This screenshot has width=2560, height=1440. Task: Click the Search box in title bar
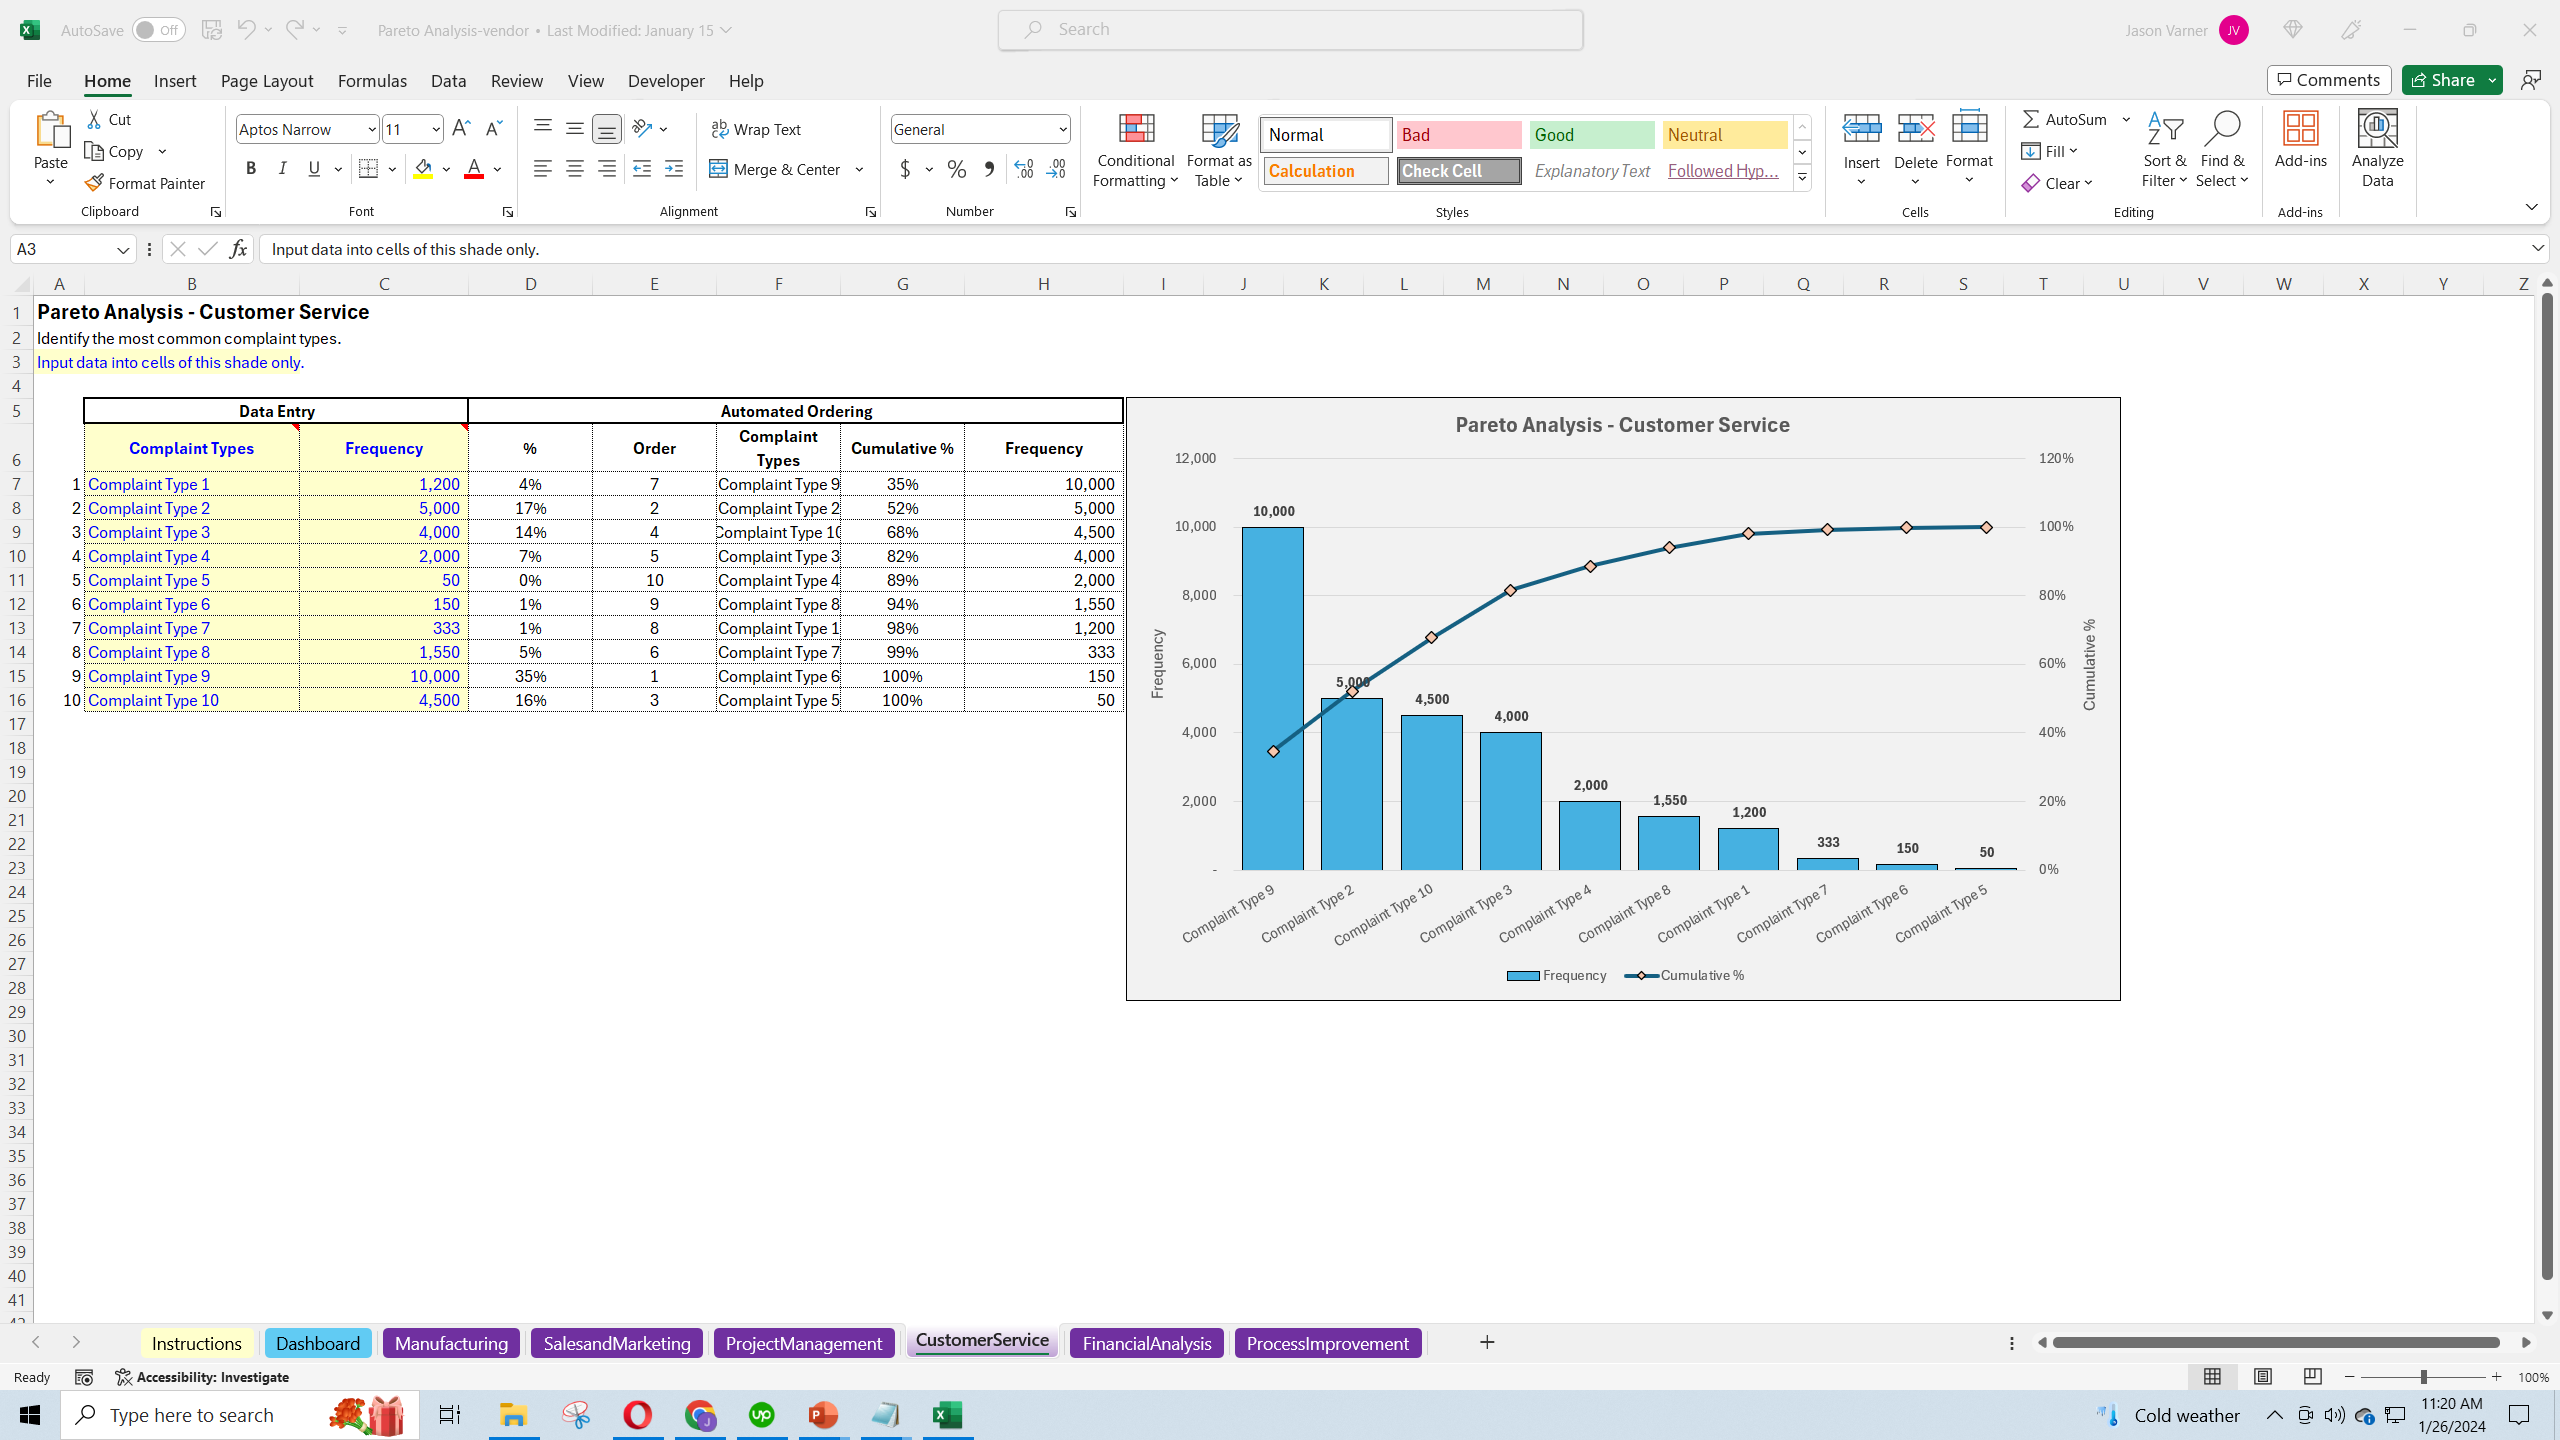(x=1290, y=30)
